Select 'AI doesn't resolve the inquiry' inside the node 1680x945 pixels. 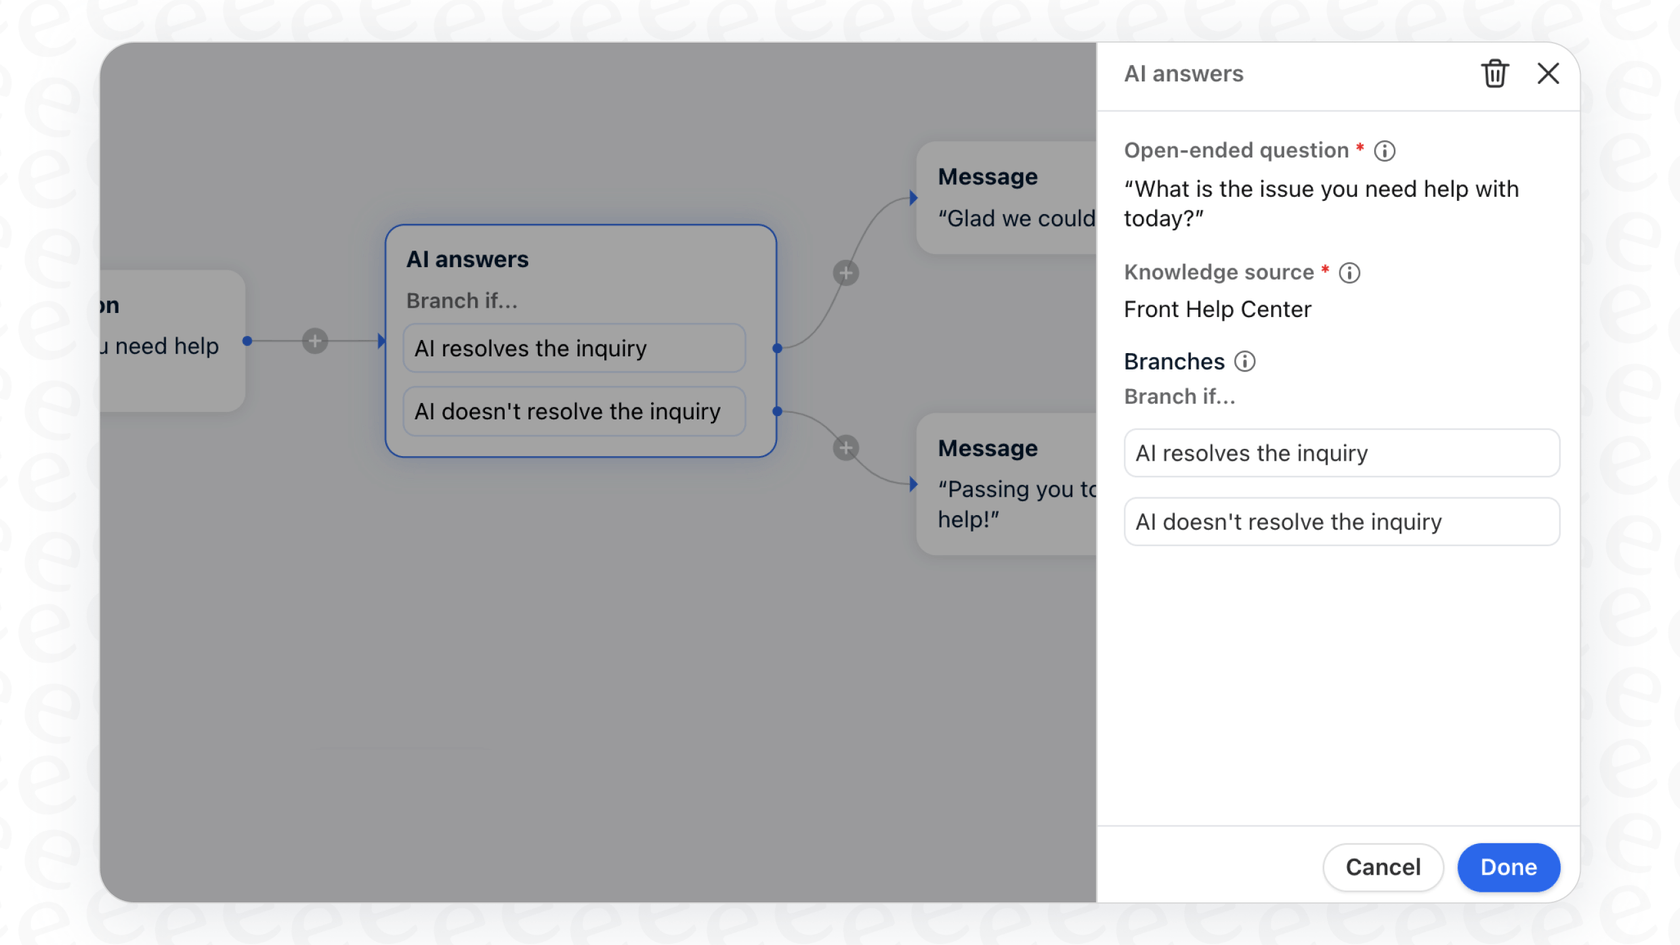(573, 411)
